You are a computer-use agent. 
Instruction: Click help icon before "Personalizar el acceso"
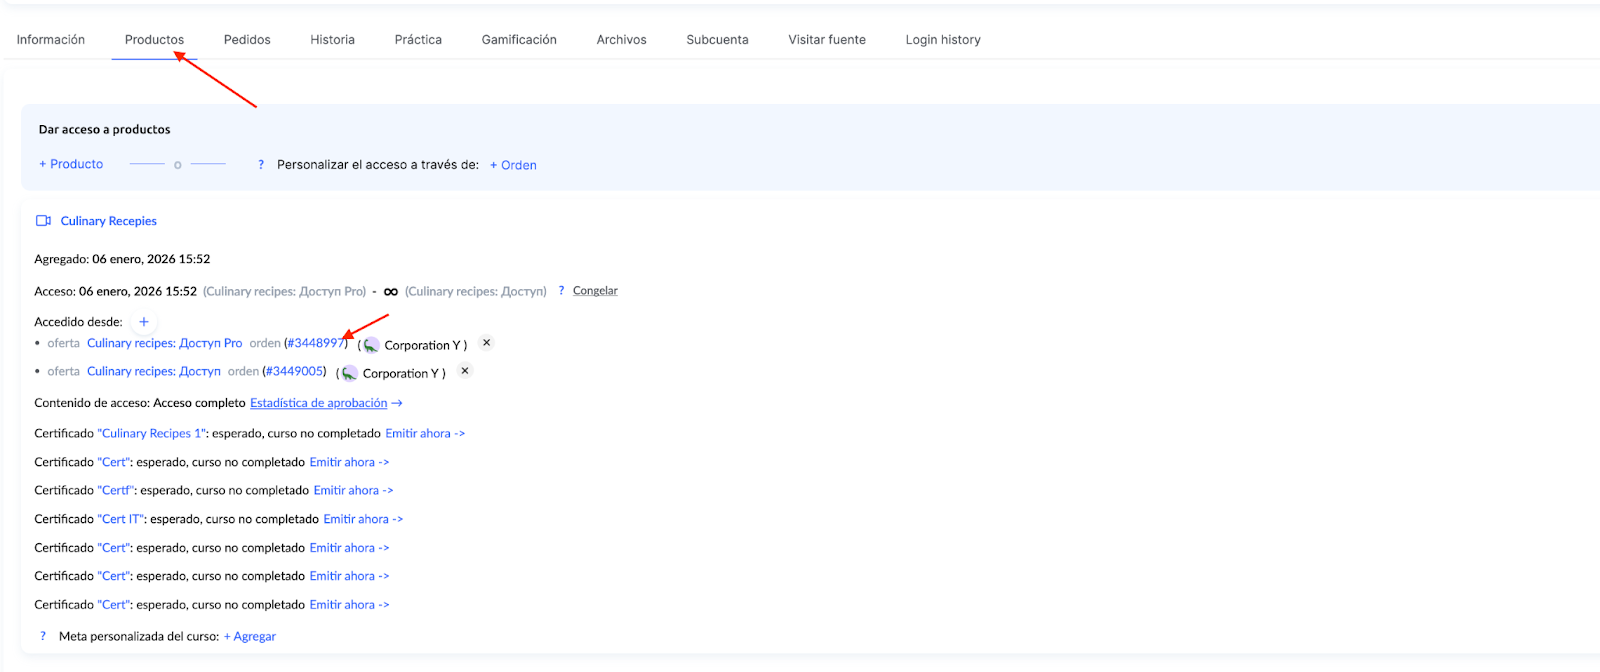(x=261, y=165)
